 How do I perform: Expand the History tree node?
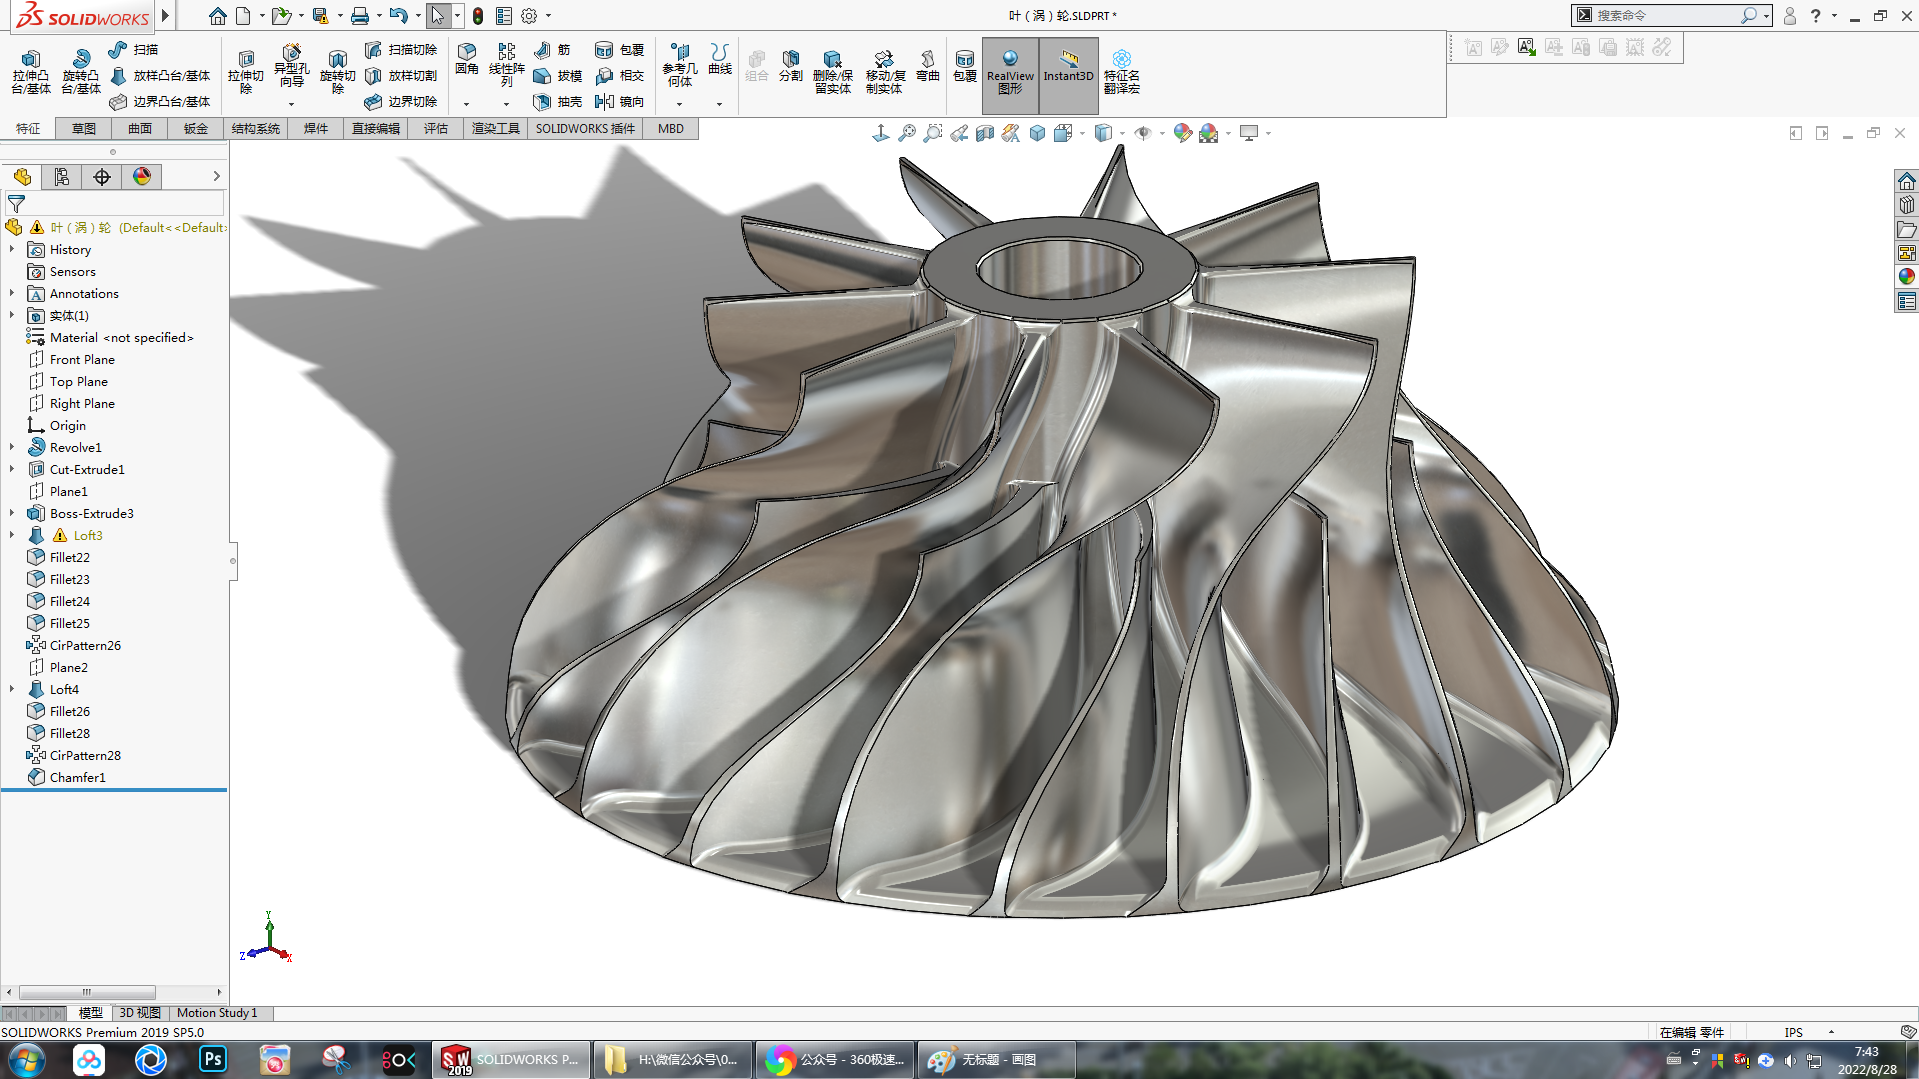coord(12,249)
